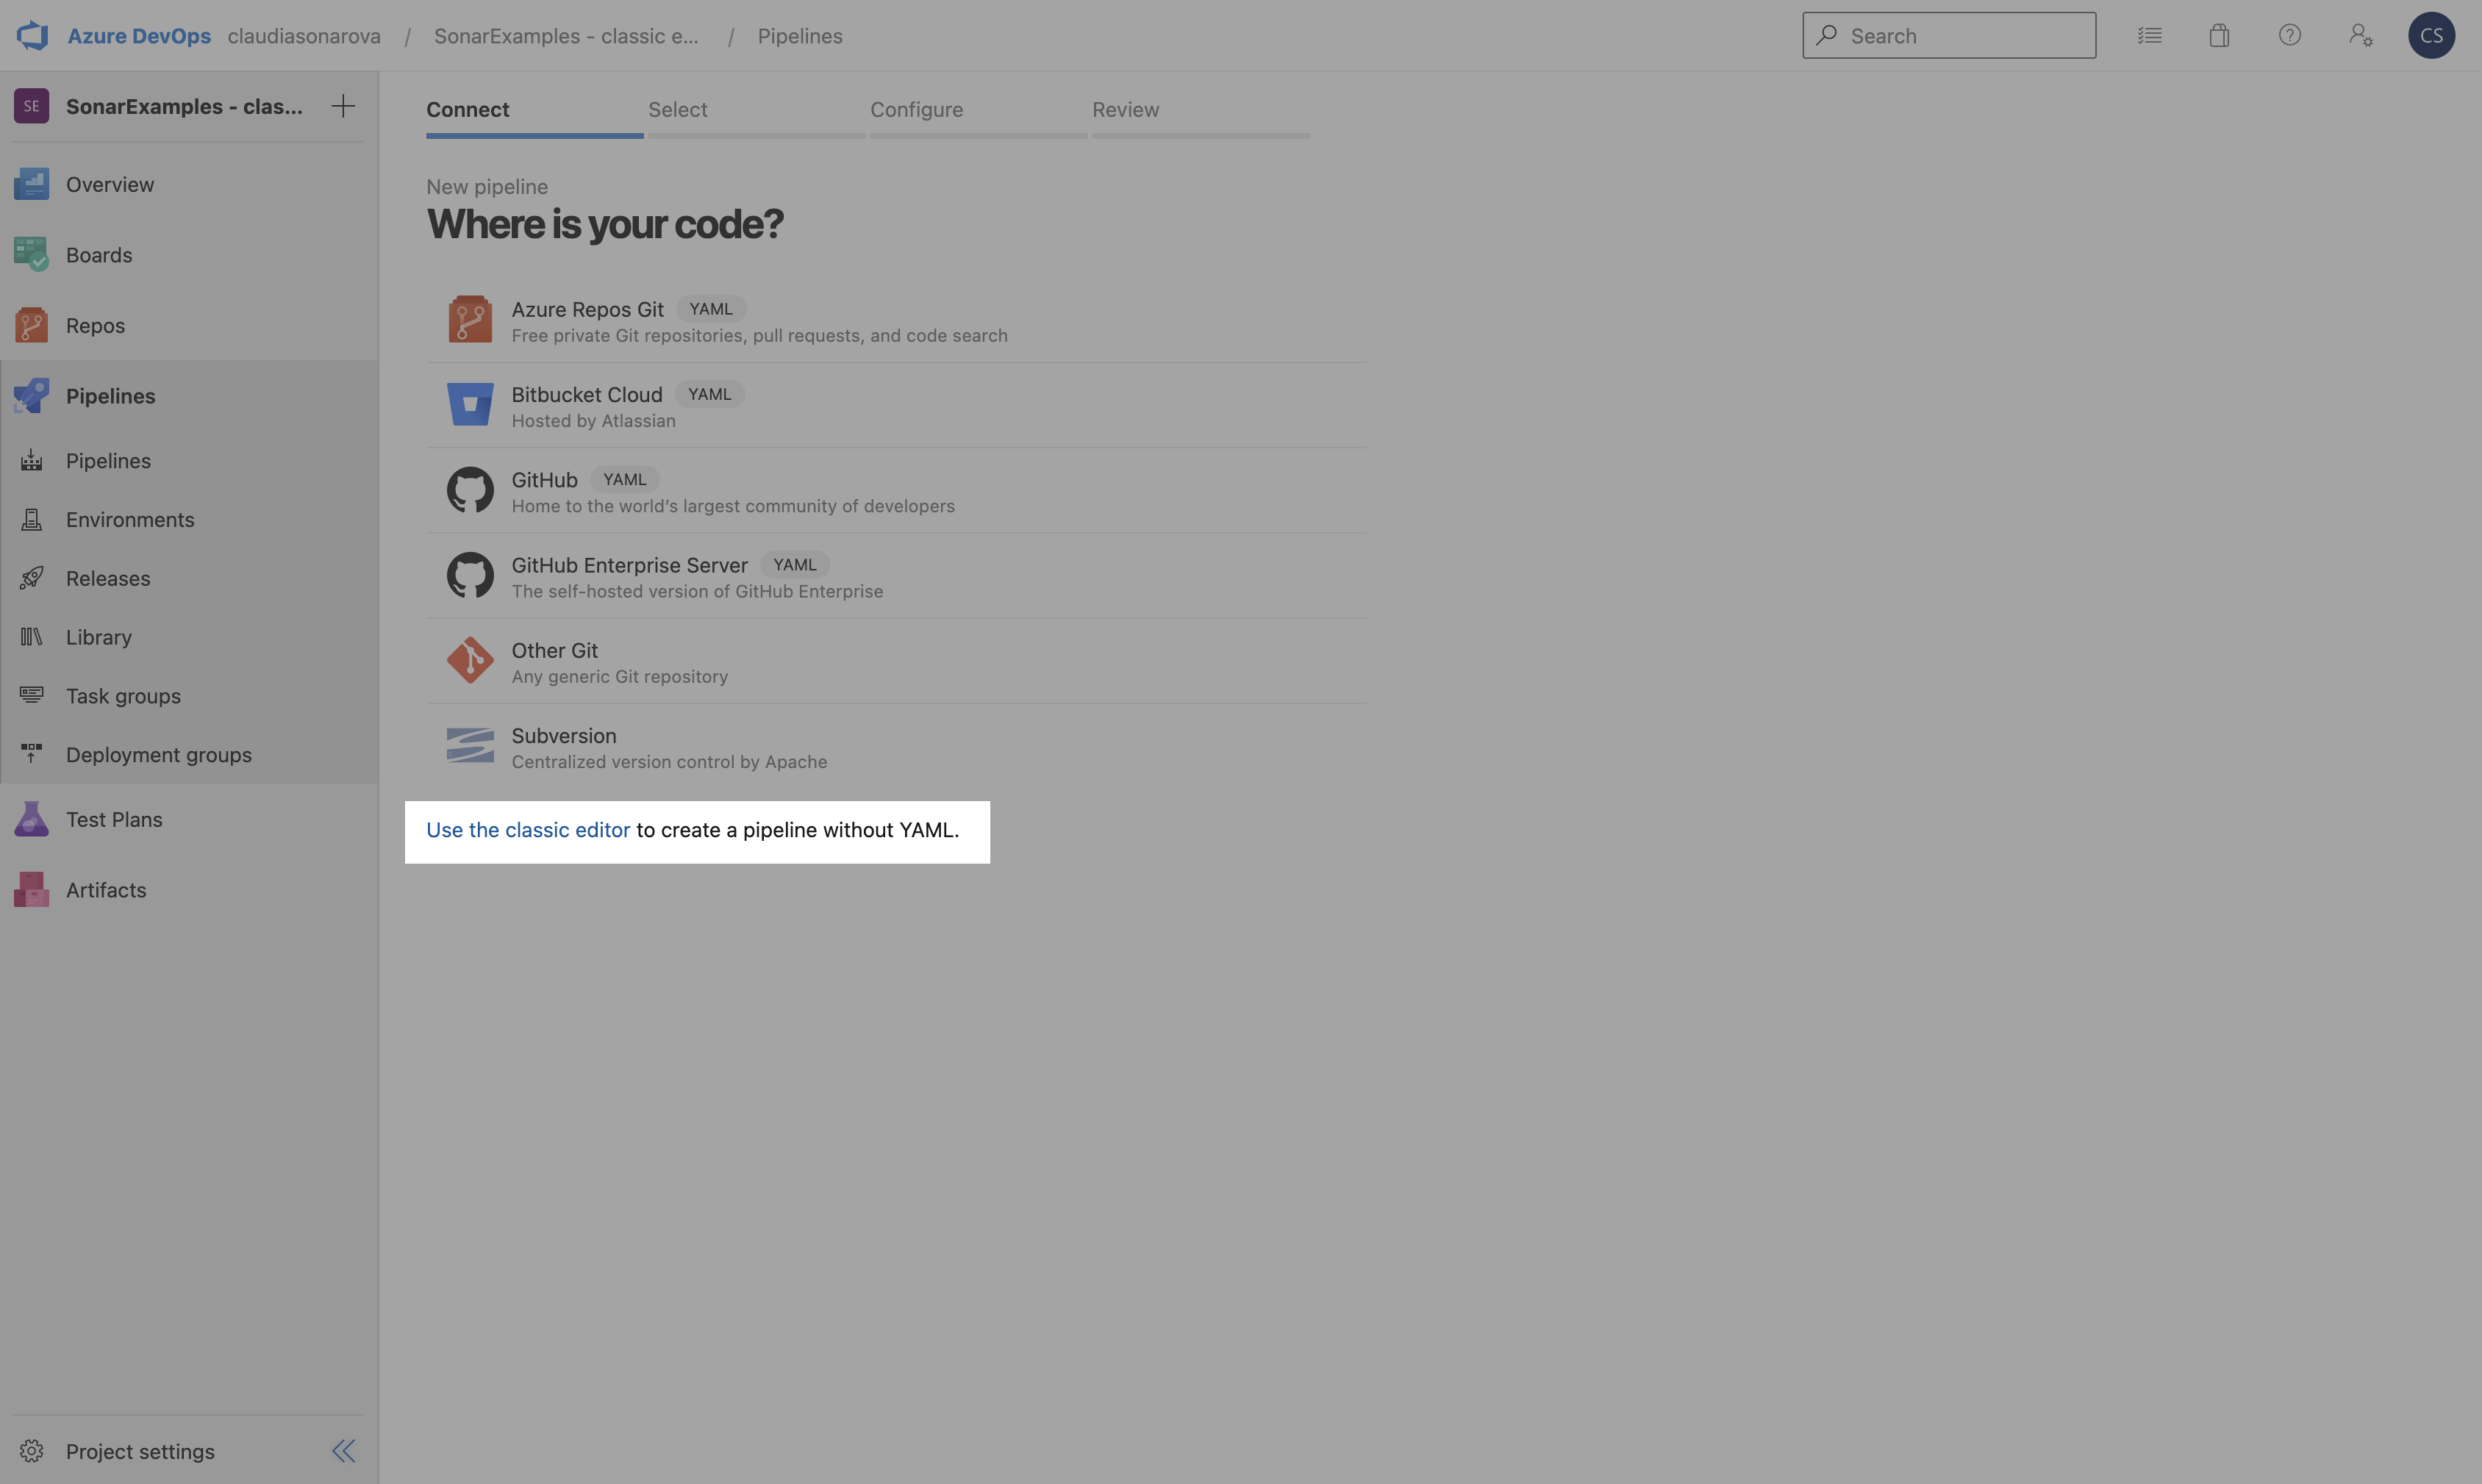Choose Bitbucket Cloud as code source
The height and width of the screenshot is (1484, 2482).
point(896,405)
